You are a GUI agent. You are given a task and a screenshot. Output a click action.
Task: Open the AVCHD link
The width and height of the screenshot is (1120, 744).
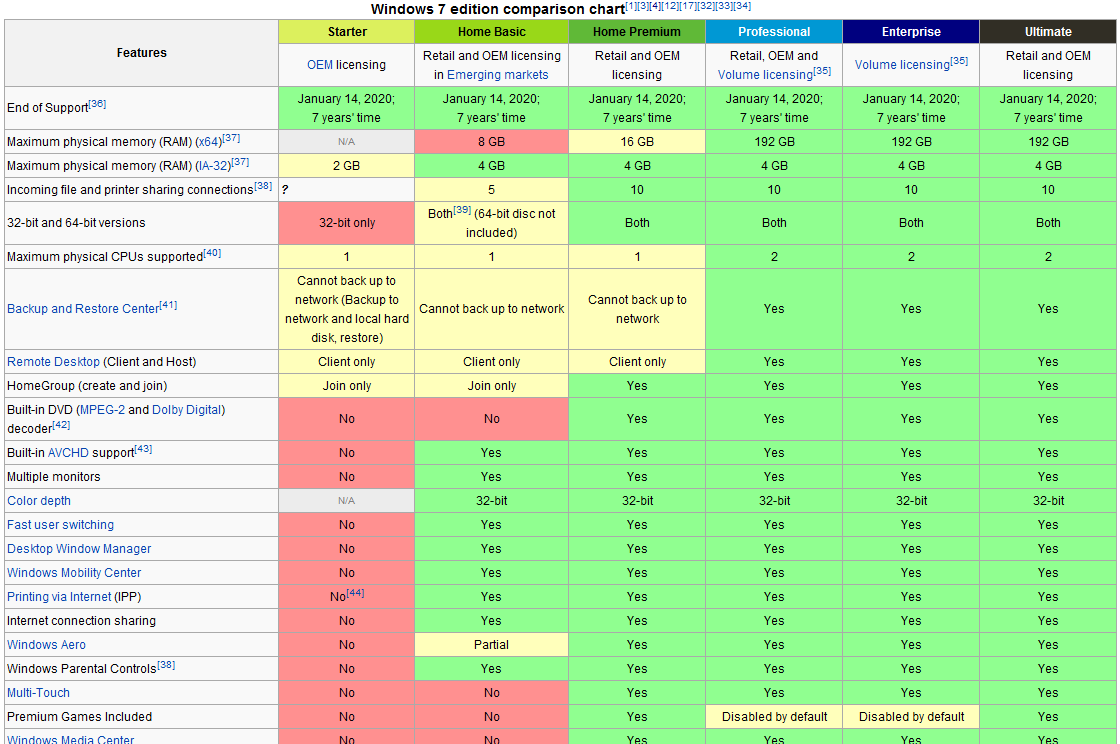click(68, 453)
